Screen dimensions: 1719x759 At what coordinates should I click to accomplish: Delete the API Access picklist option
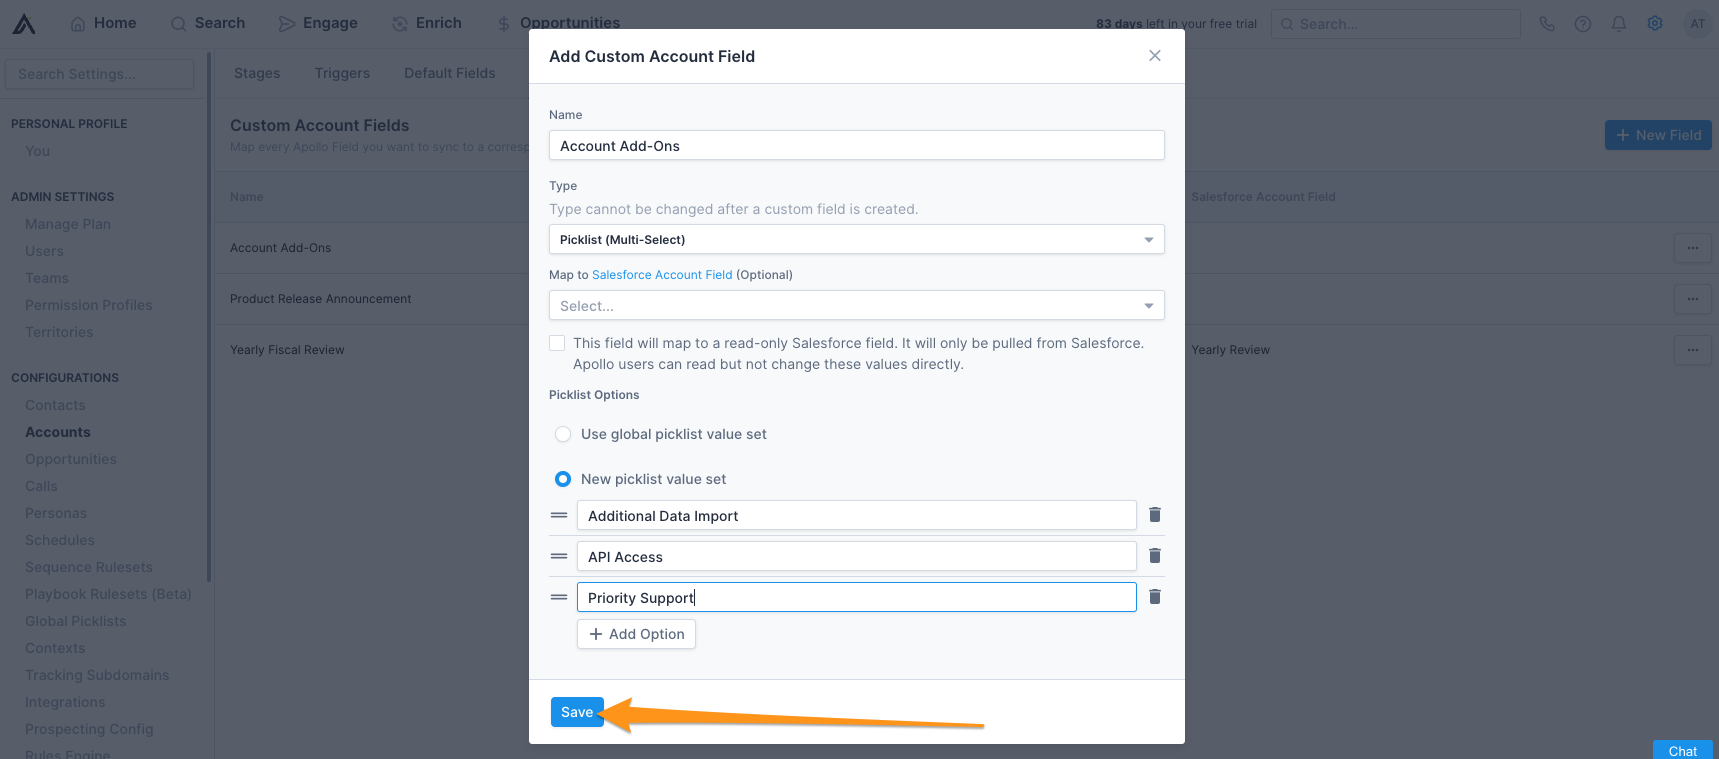click(x=1154, y=555)
